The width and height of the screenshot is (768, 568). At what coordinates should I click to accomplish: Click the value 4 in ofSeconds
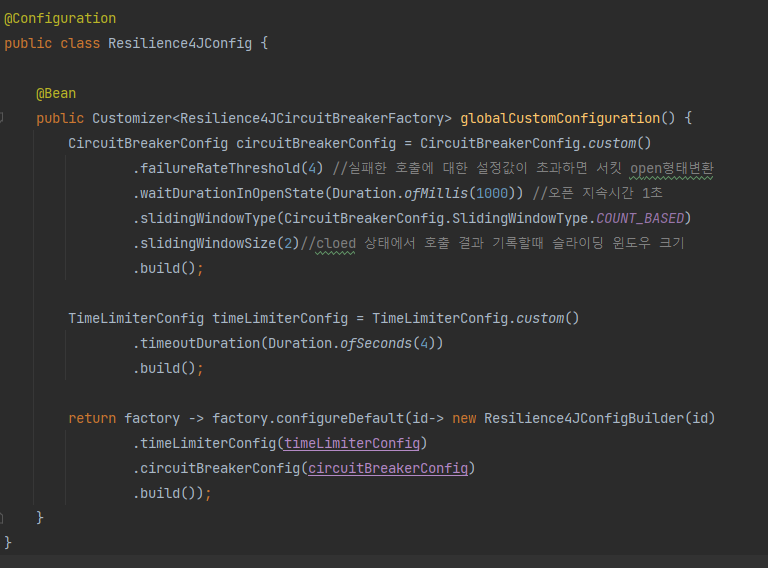click(424, 343)
